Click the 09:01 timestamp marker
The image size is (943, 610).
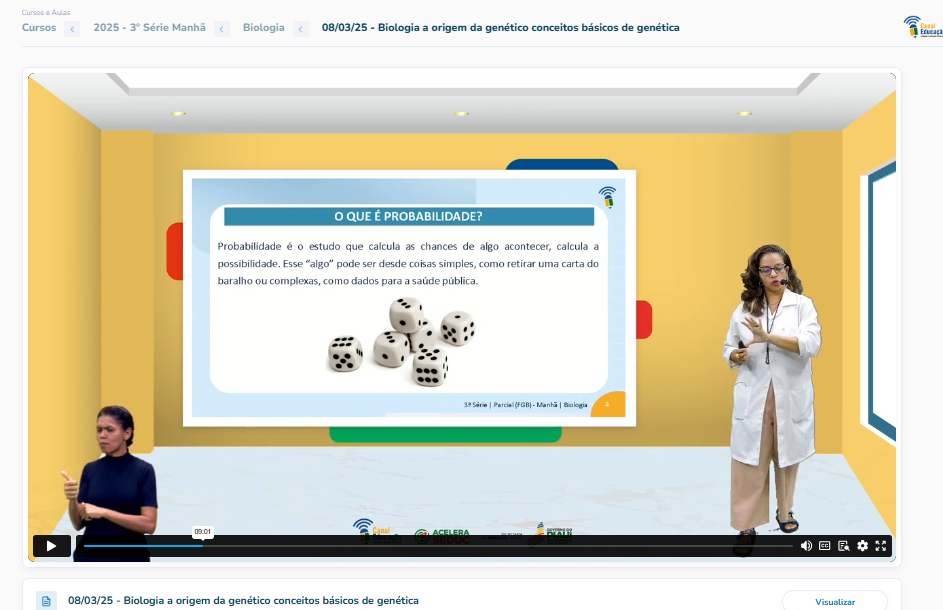pyautogui.click(x=202, y=532)
